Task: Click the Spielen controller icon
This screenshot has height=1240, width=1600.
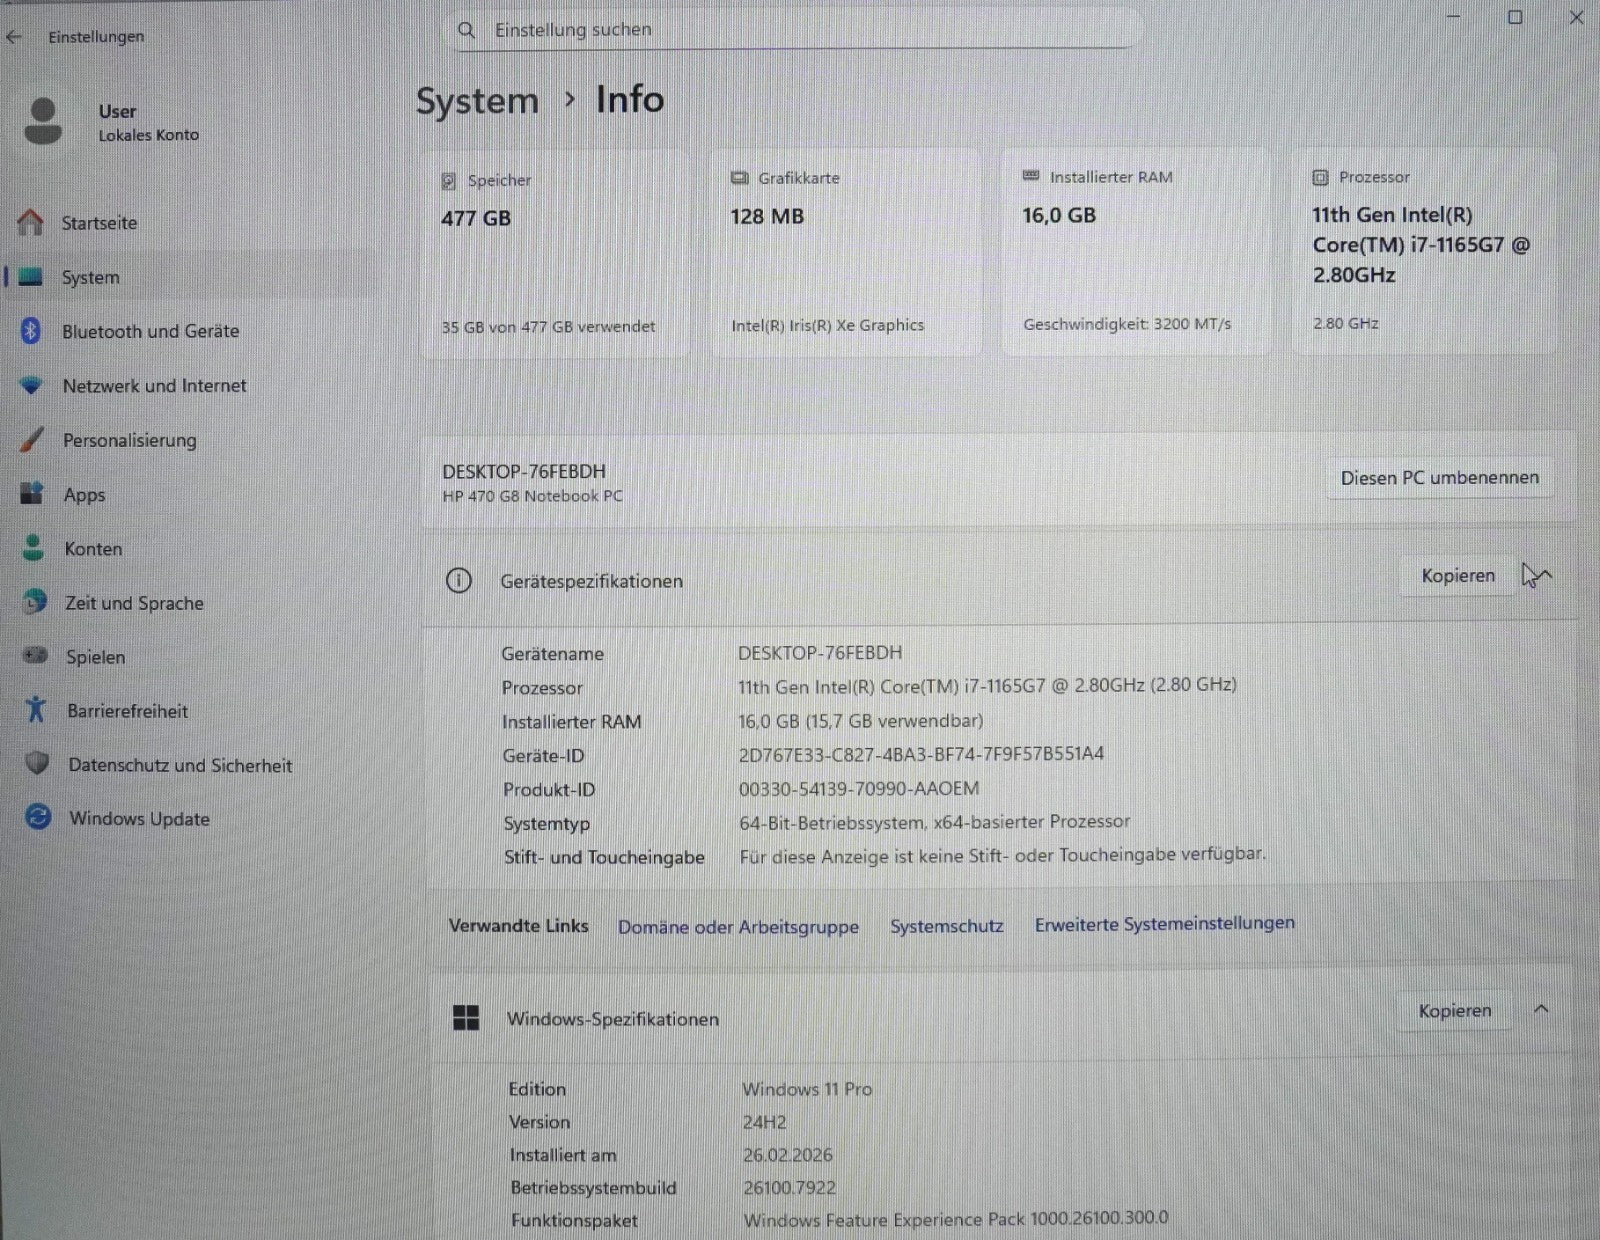Action: click(36, 656)
